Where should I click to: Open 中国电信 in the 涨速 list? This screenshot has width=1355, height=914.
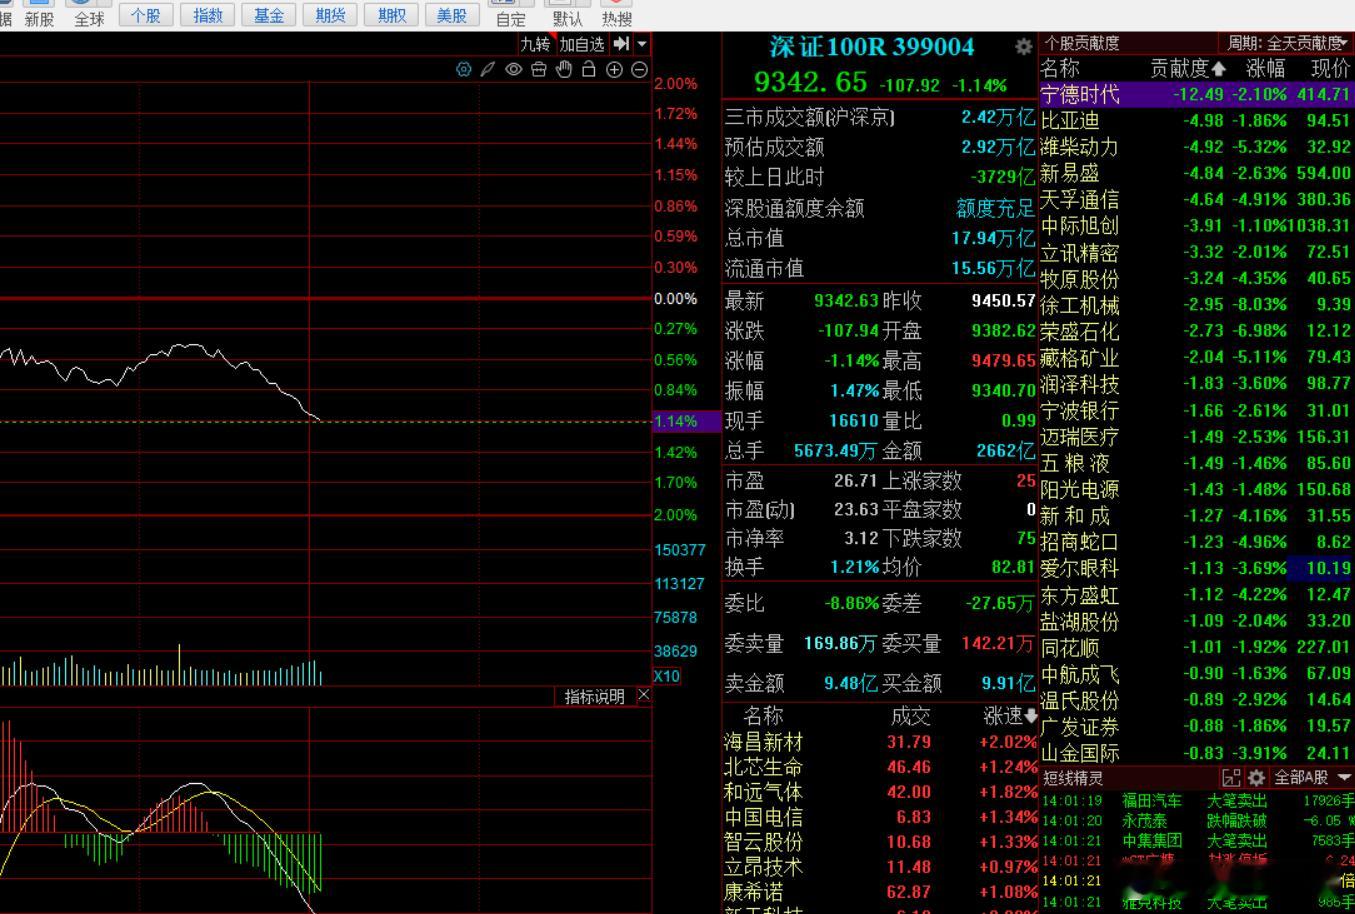tap(881, 817)
